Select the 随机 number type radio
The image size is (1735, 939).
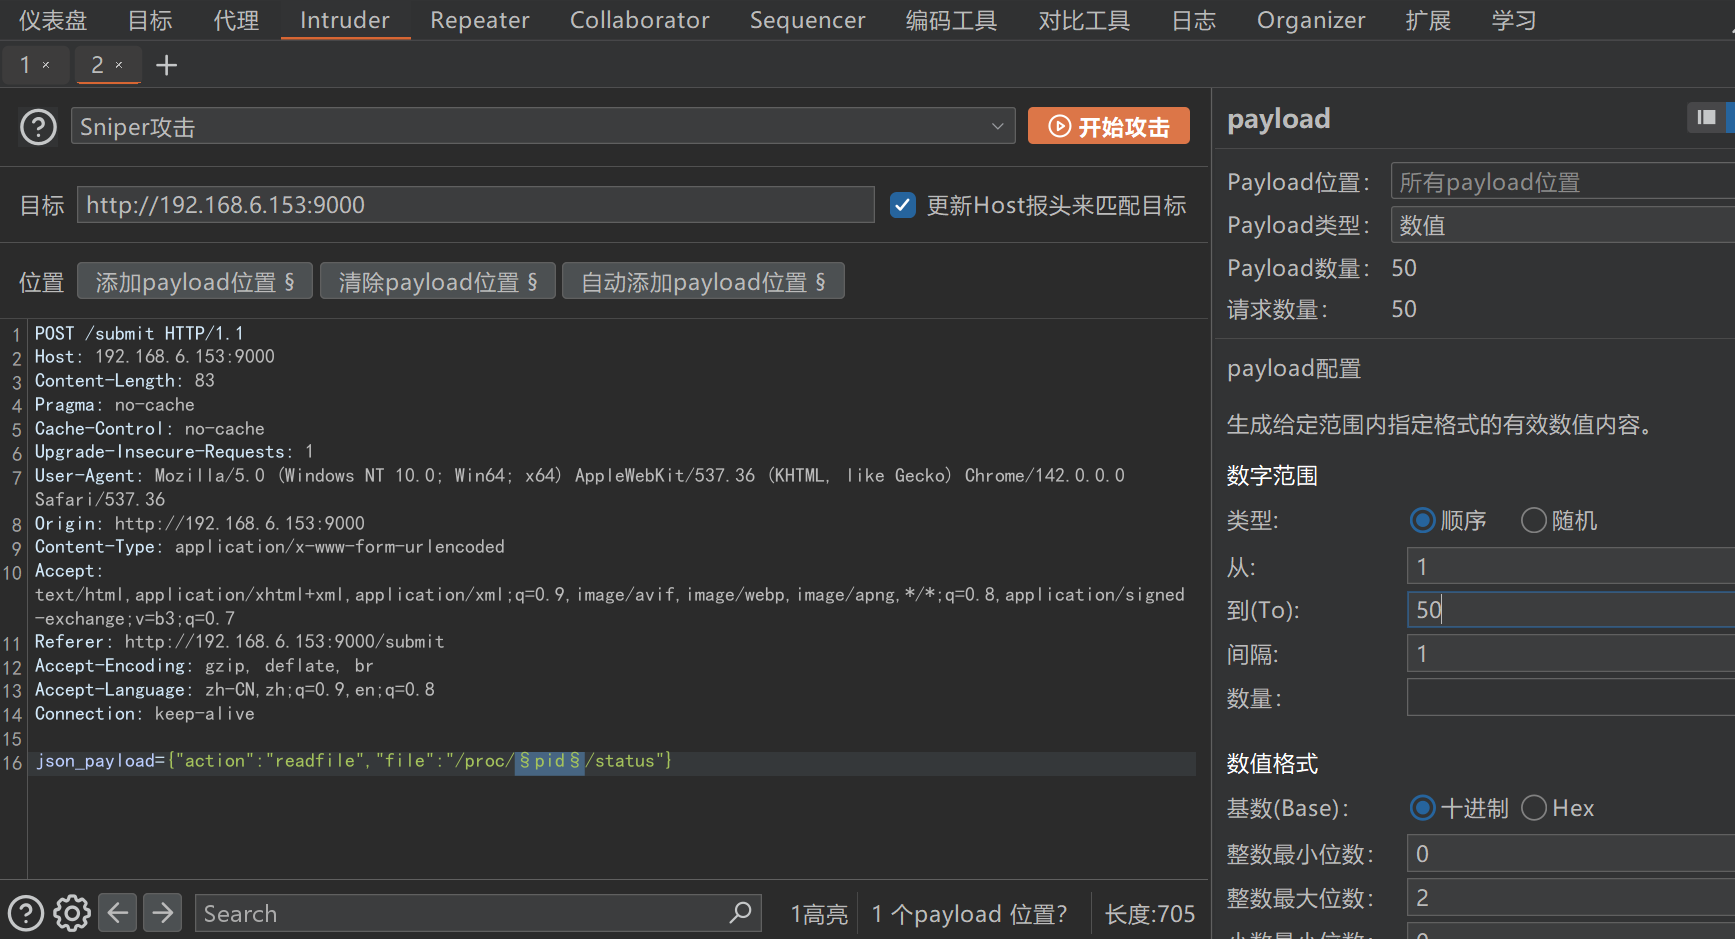[x=1533, y=521]
